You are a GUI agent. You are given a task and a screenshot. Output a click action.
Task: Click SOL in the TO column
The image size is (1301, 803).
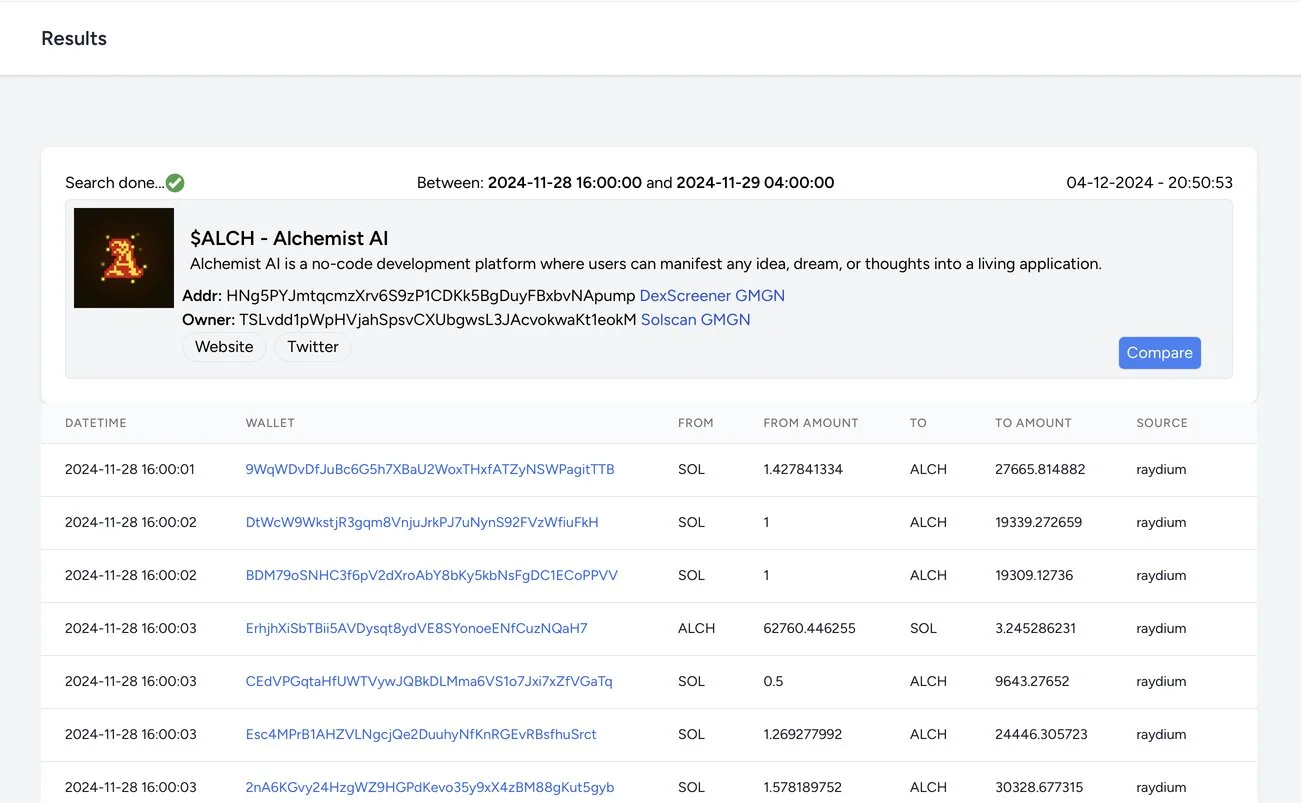[x=924, y=628]
